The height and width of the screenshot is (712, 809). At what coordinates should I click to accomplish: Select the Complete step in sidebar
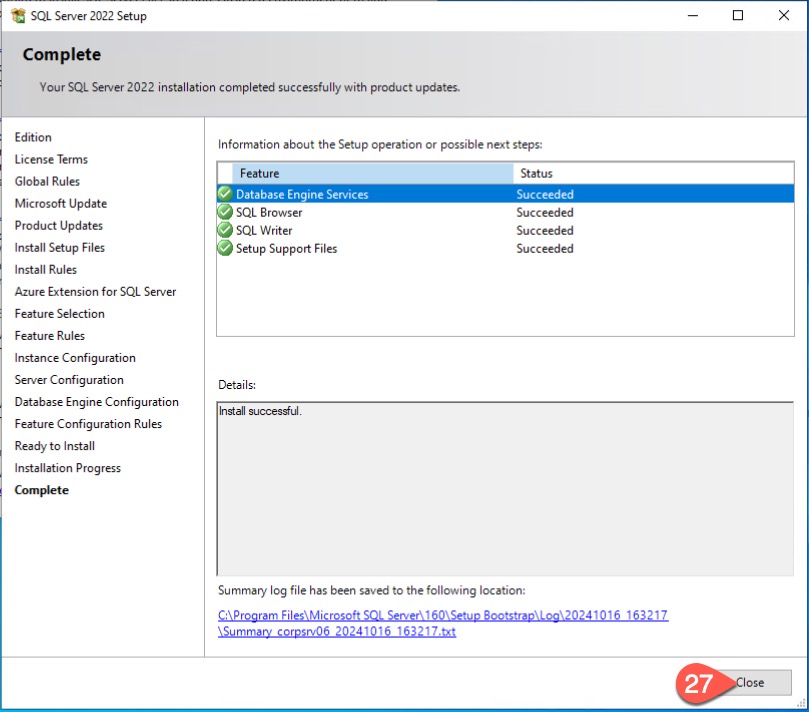click(x=42, y=490)
